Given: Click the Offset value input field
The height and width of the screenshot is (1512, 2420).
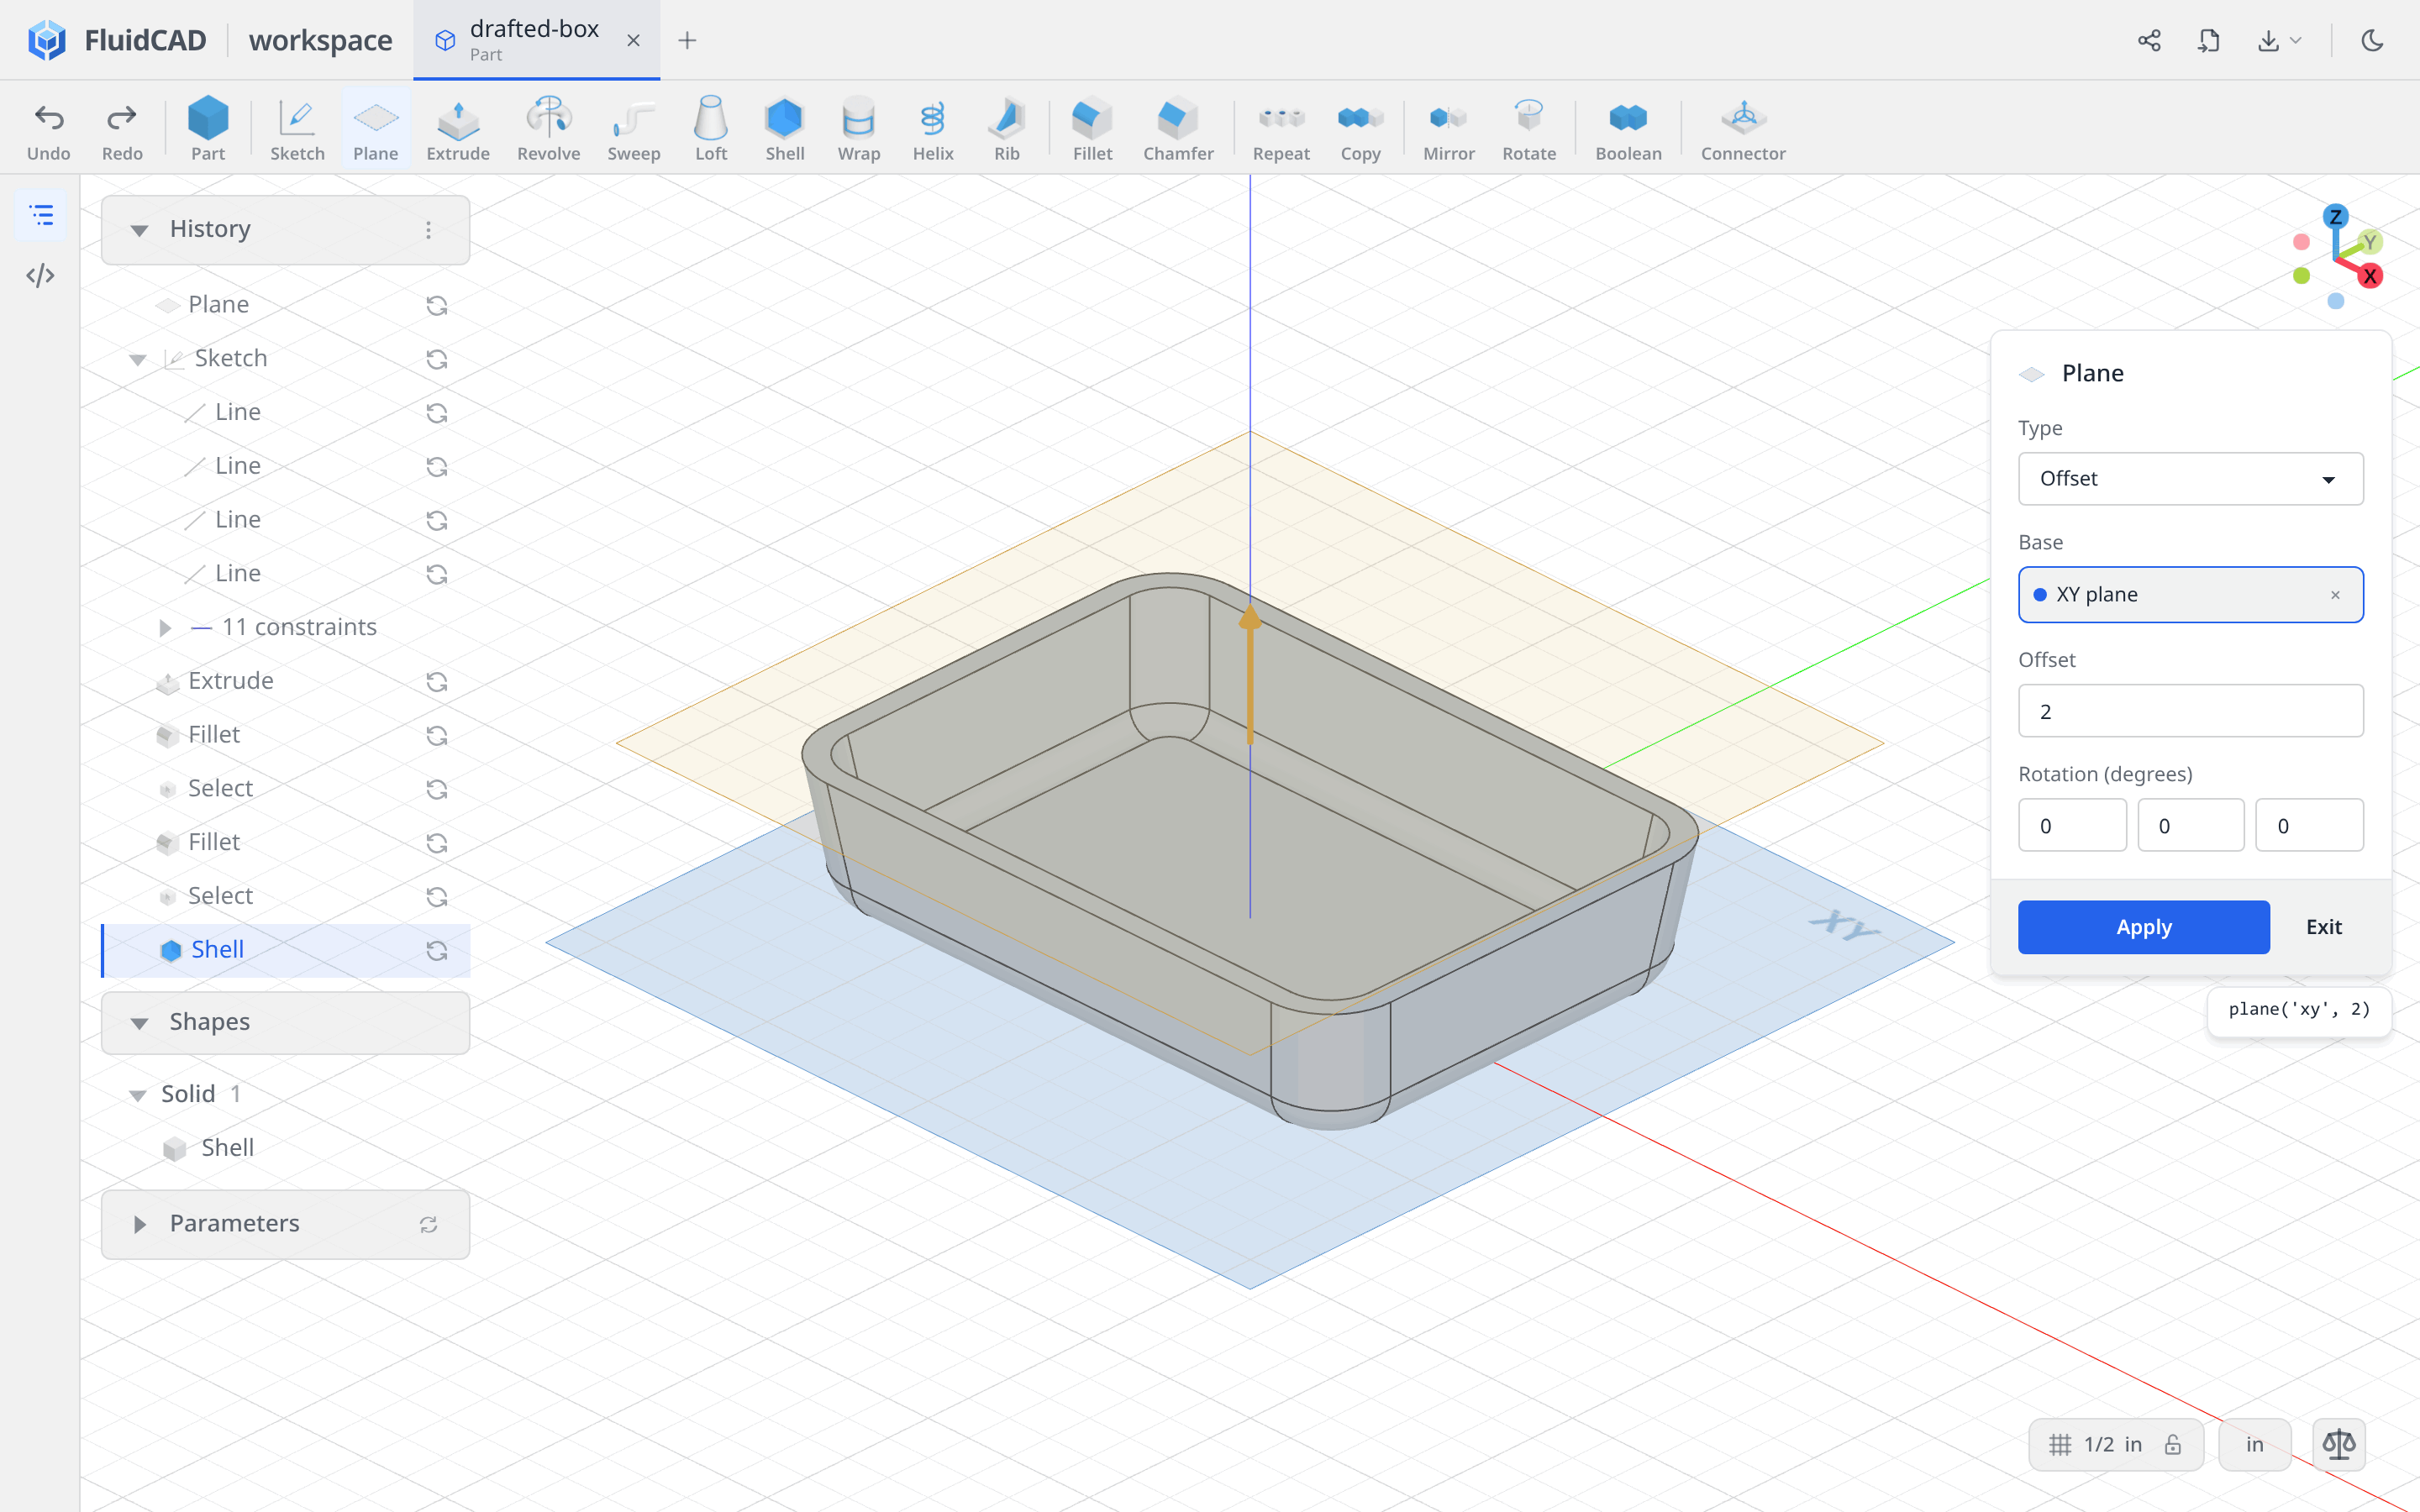Looking at the screenshot, I should pyautogui.click(x=2190, y=711).
